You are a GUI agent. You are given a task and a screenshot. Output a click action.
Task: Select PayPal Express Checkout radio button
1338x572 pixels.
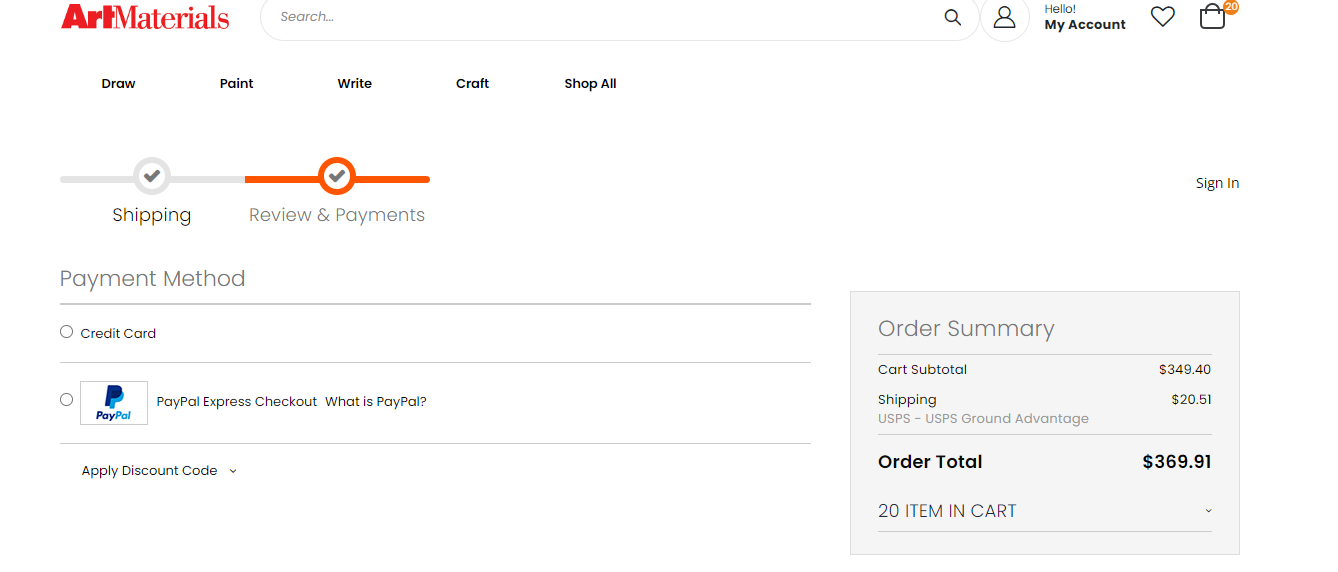(67, 399)
